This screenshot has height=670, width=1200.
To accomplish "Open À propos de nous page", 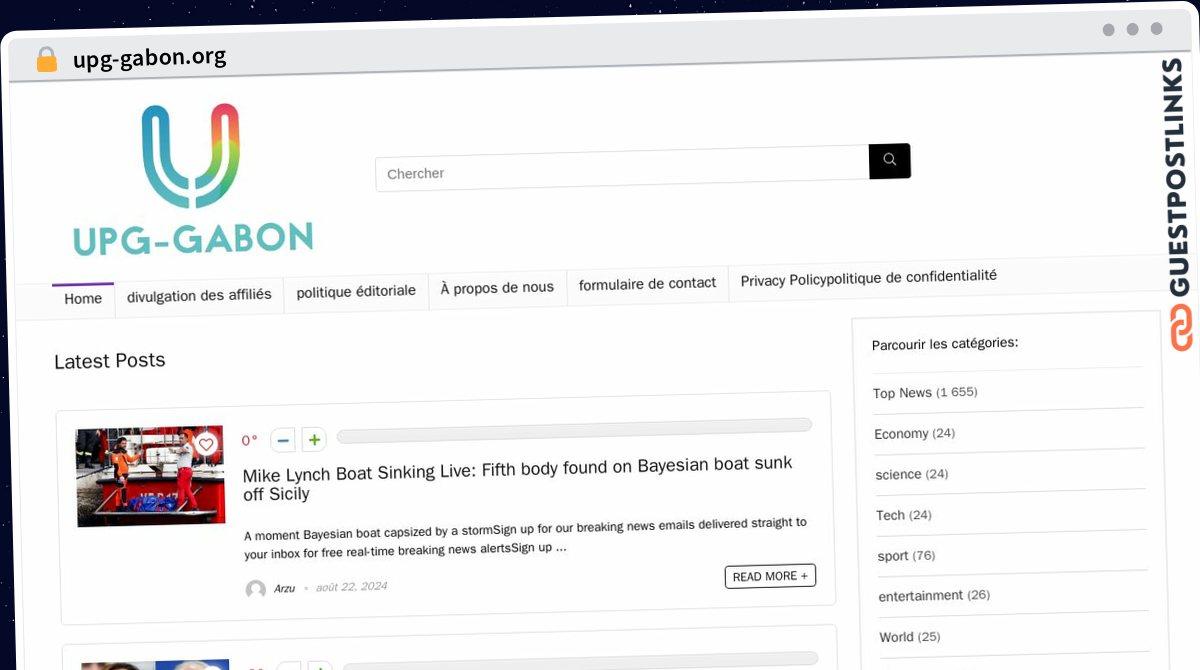I will [497, 287].
